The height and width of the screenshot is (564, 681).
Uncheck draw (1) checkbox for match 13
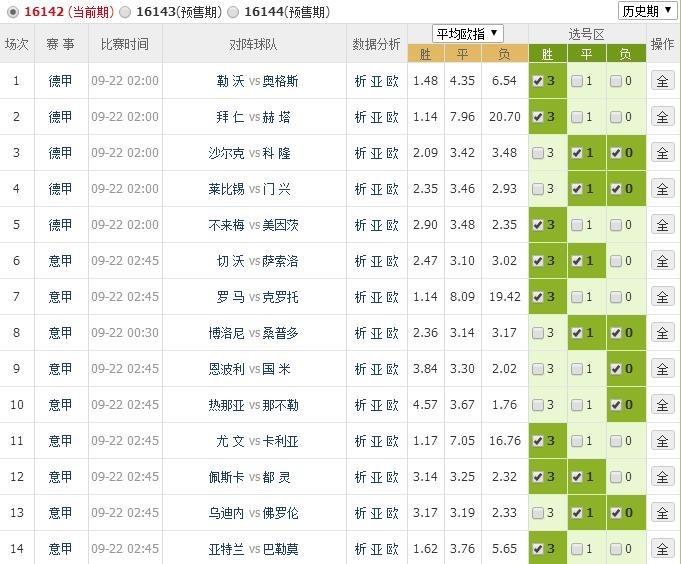click(x=577, y=513)
